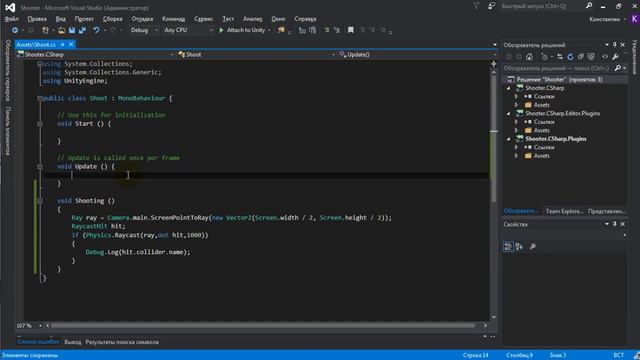The height and width of the screenshot is (360, 640).
Task: Toggle auto-hide pin on Solution Explorer panel
Action: click(615, 45)
